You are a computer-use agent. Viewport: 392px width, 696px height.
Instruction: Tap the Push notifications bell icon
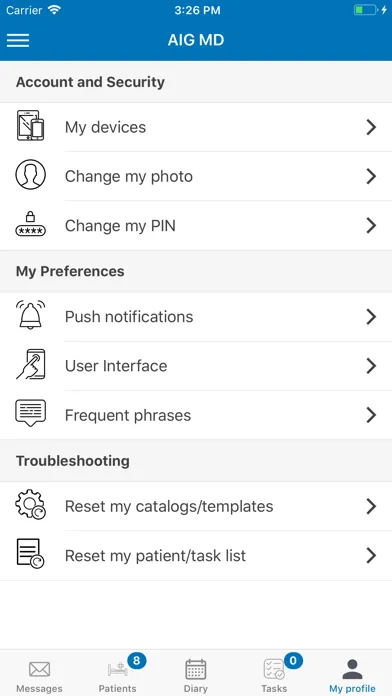point(30,315)
